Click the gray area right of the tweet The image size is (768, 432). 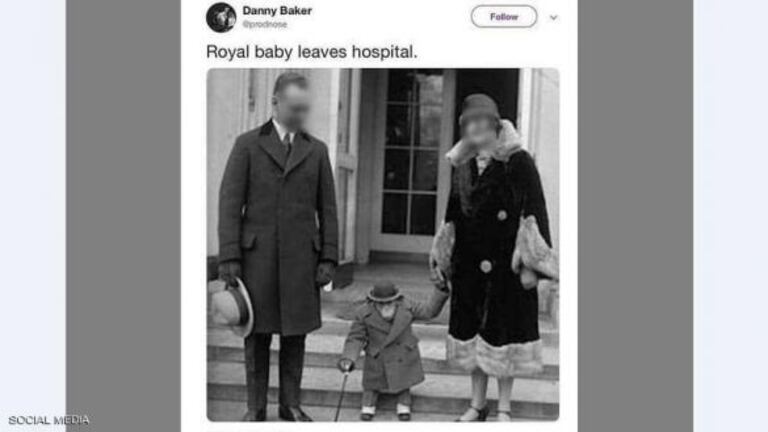[x=635, y=216]
